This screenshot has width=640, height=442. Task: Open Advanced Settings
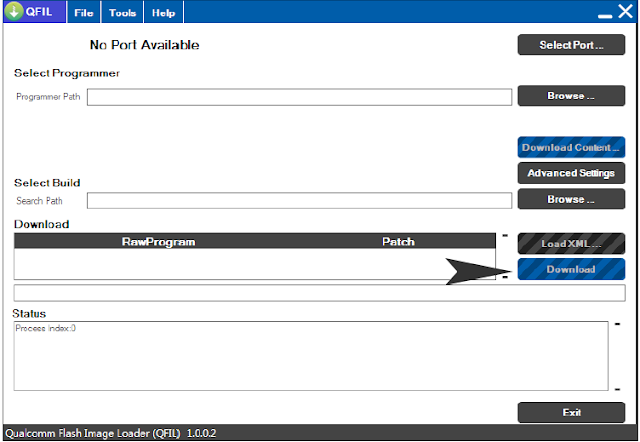571,173
